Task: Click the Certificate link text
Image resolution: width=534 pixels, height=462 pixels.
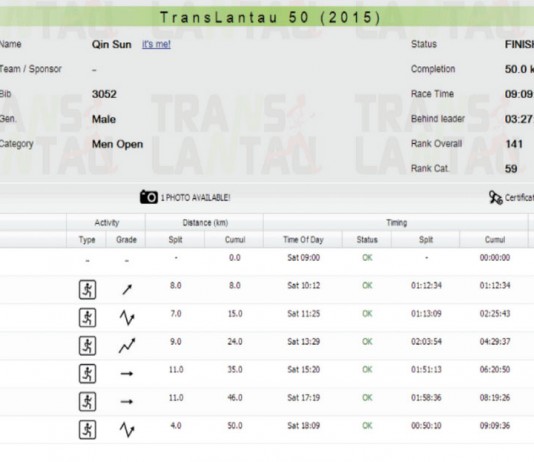Action: [x=519, y=197]
